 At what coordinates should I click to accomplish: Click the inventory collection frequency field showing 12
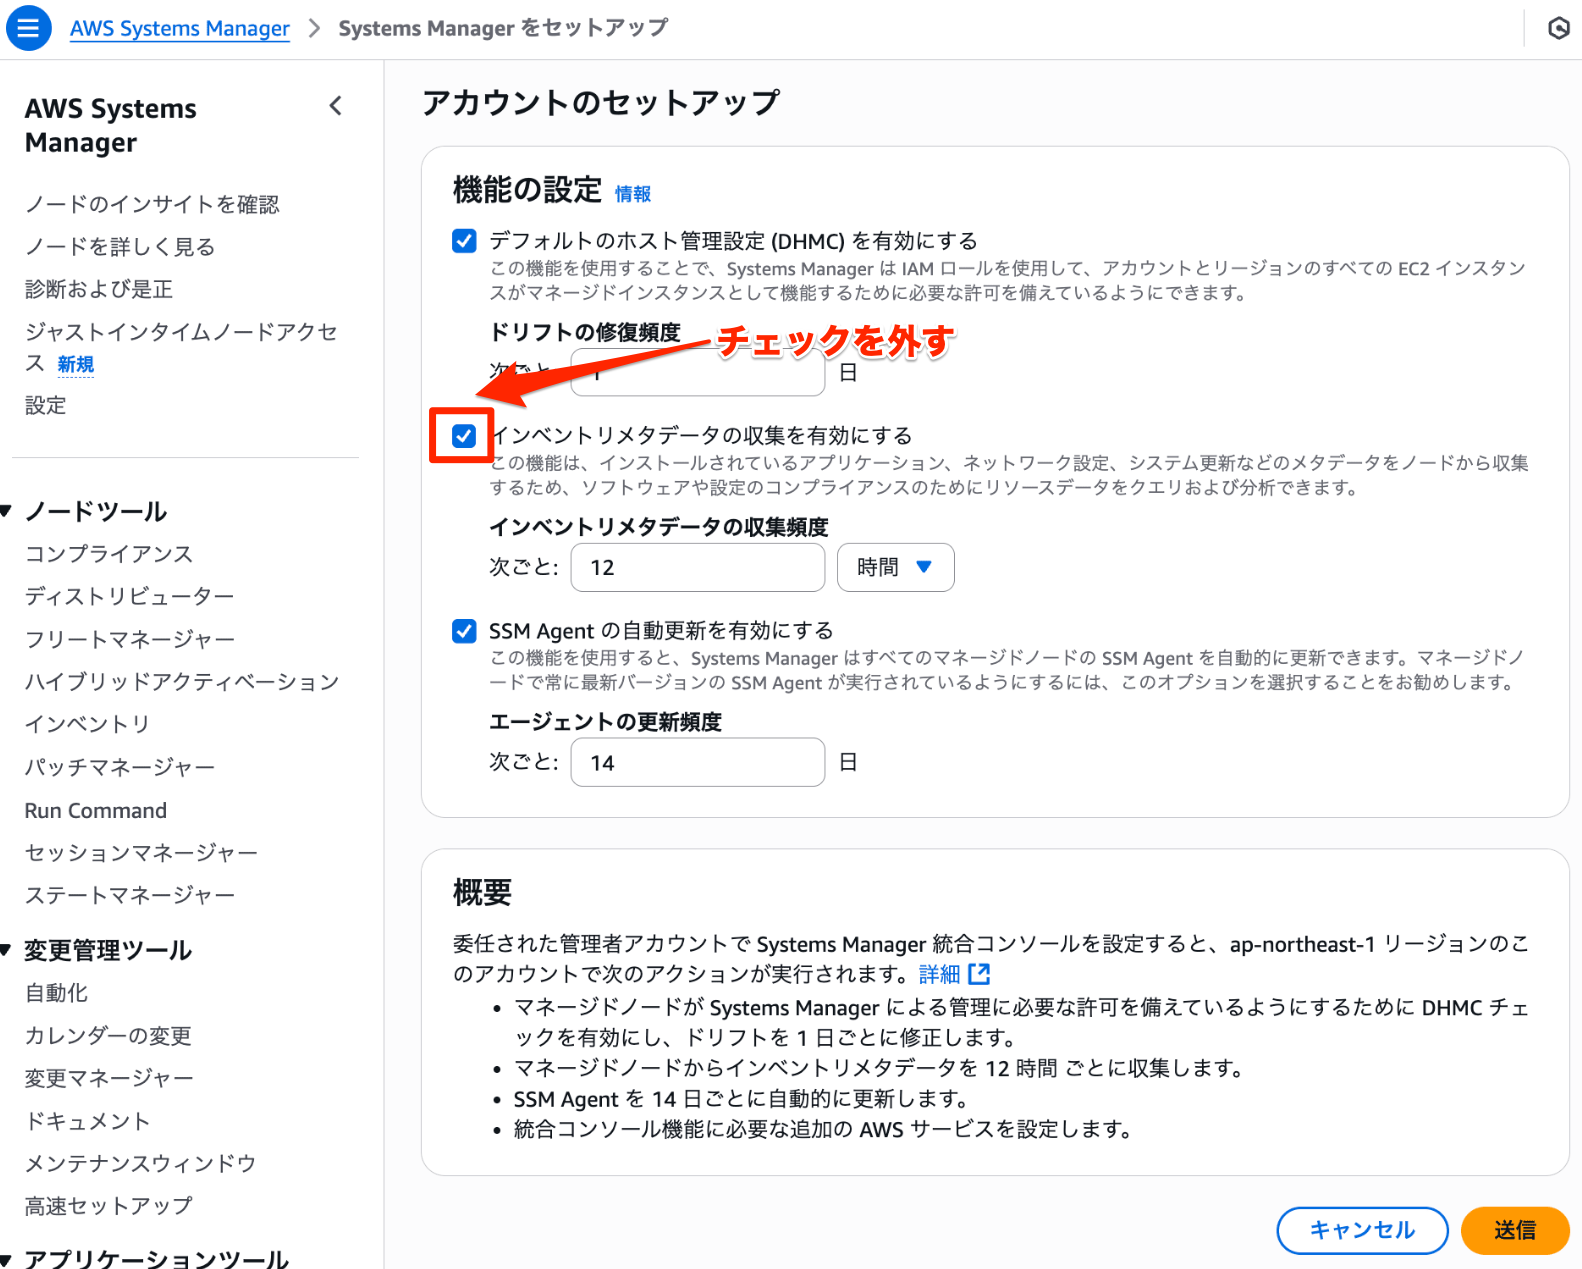tap(697, 567)
